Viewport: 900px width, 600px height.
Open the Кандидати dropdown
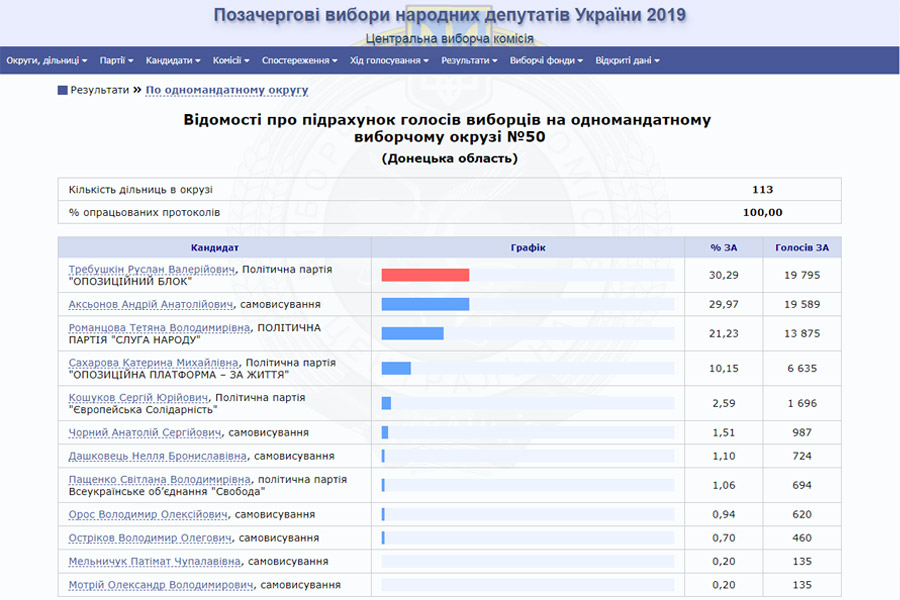pos(173,60)
